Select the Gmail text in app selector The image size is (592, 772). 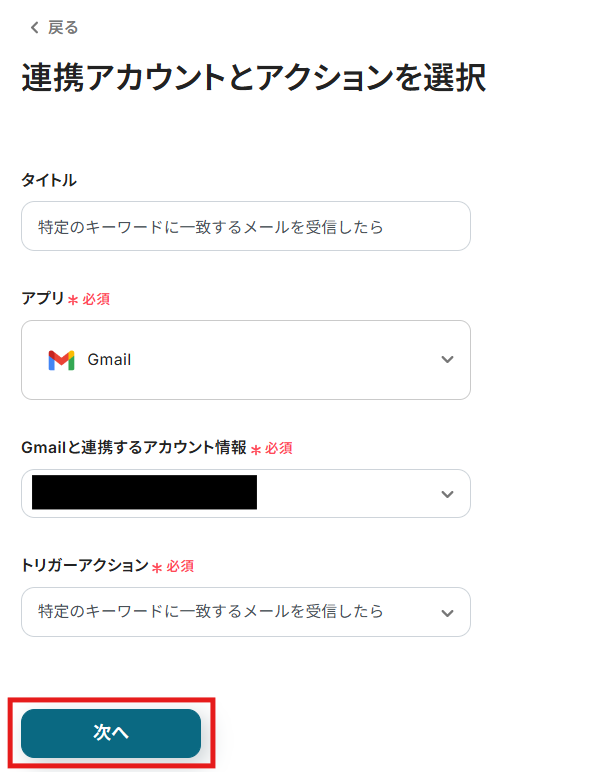[x=109, y=360]
